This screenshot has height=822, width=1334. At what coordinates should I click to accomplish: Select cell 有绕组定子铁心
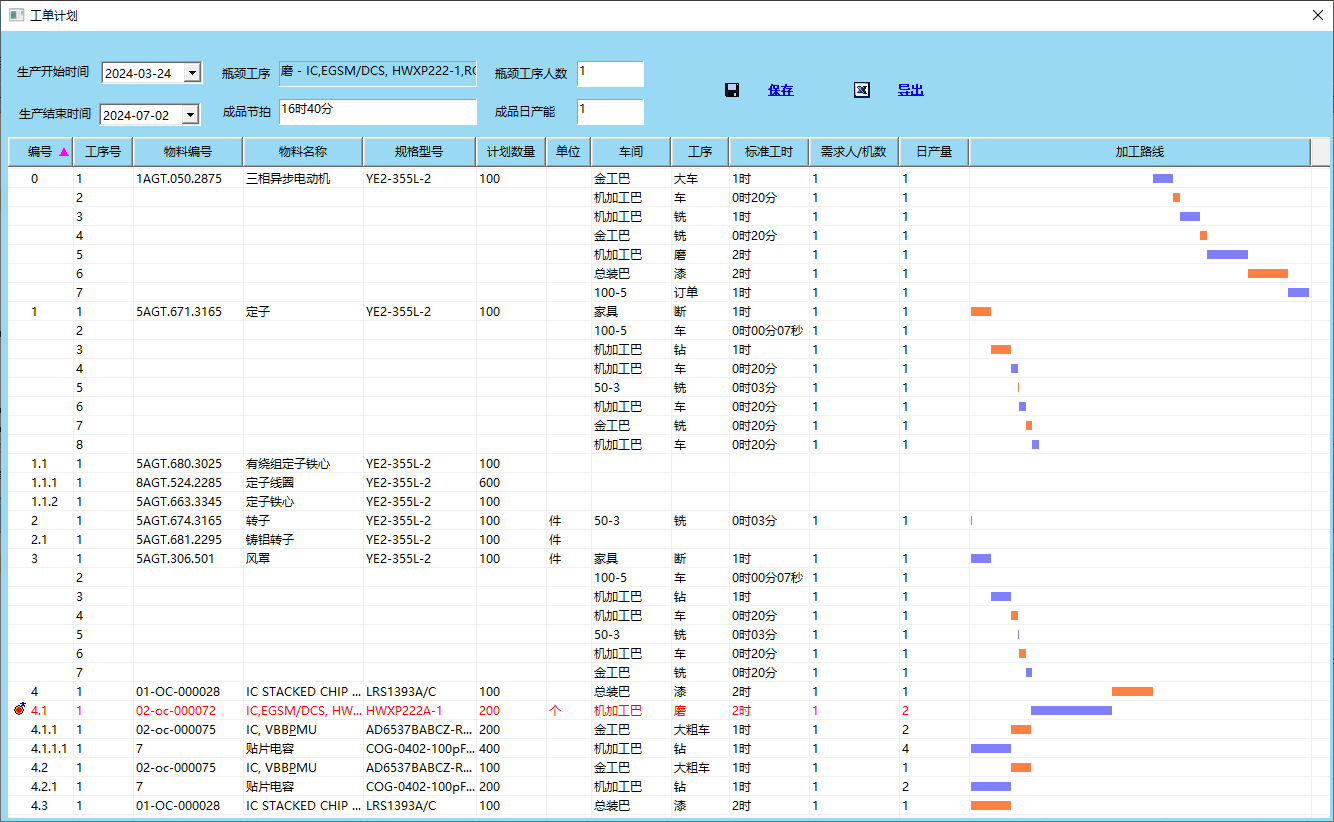click(x=303, y=464)
